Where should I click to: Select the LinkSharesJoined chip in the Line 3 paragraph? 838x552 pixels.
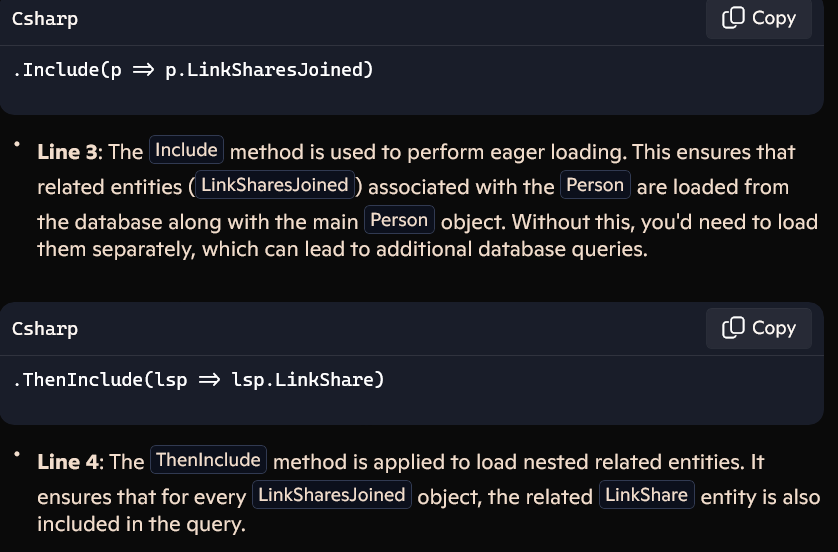coord(275,185)
